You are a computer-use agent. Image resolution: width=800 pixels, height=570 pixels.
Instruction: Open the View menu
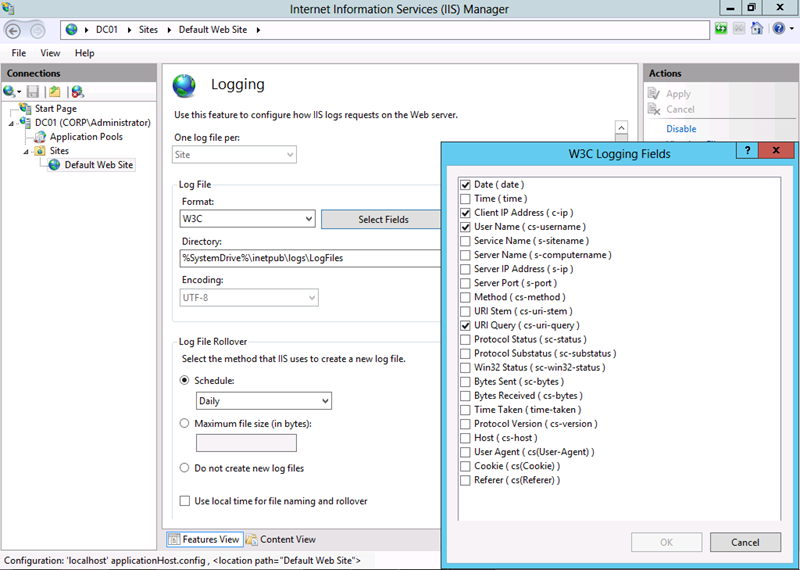coord(50,53)
